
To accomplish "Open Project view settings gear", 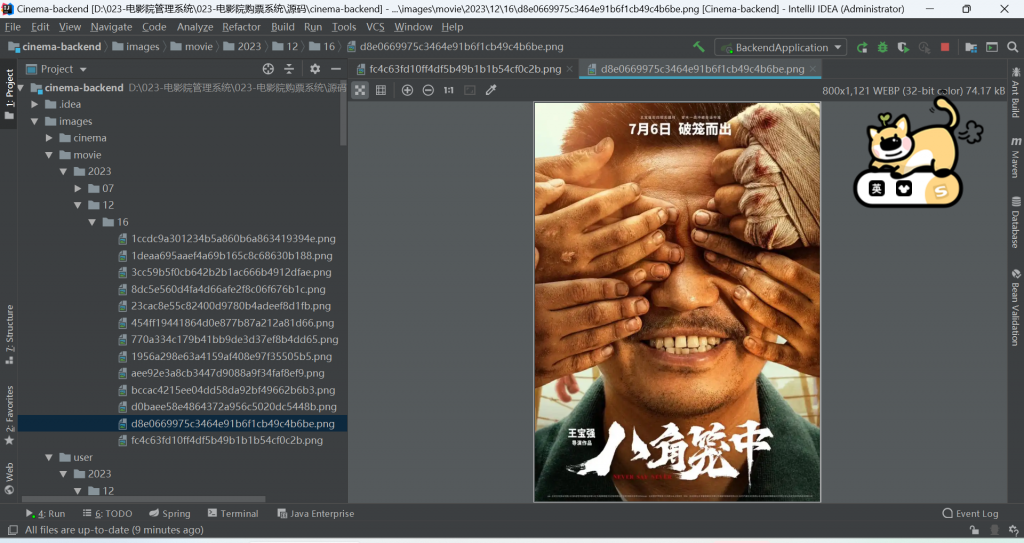I will (x=315, y=69).
